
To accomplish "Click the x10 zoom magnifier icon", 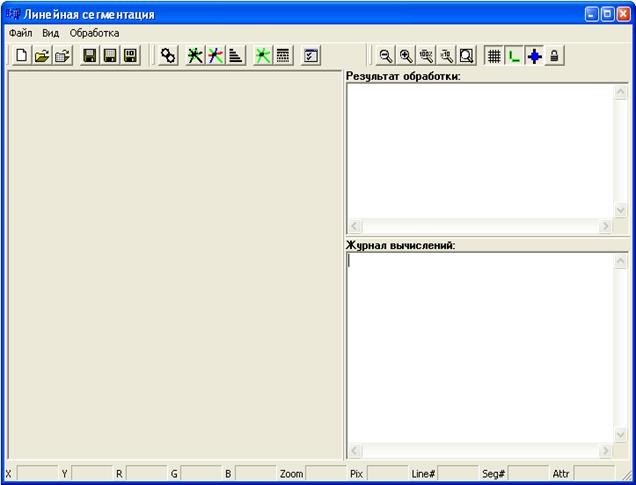I will (x=446, y=56).
